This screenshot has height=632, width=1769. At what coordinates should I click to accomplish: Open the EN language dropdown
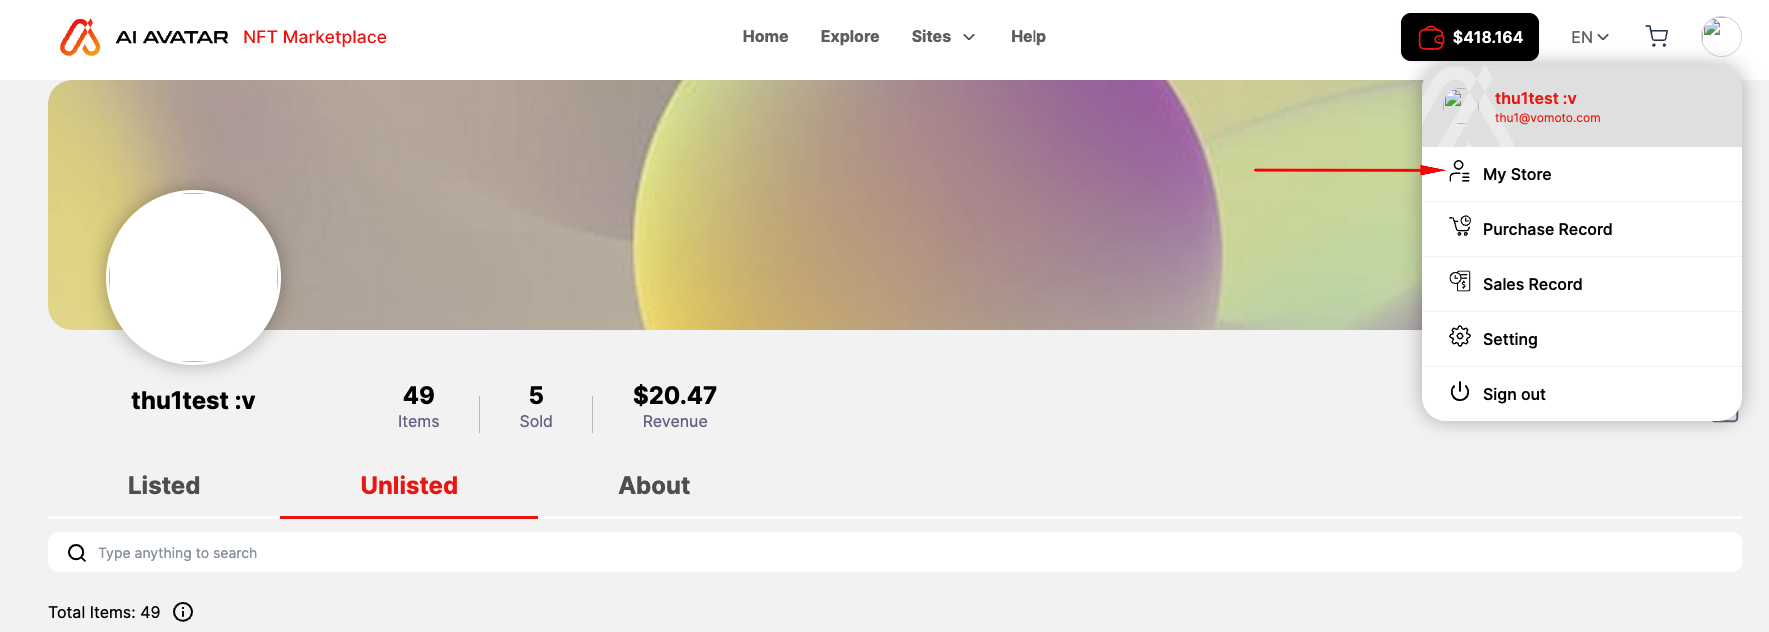1590,37
